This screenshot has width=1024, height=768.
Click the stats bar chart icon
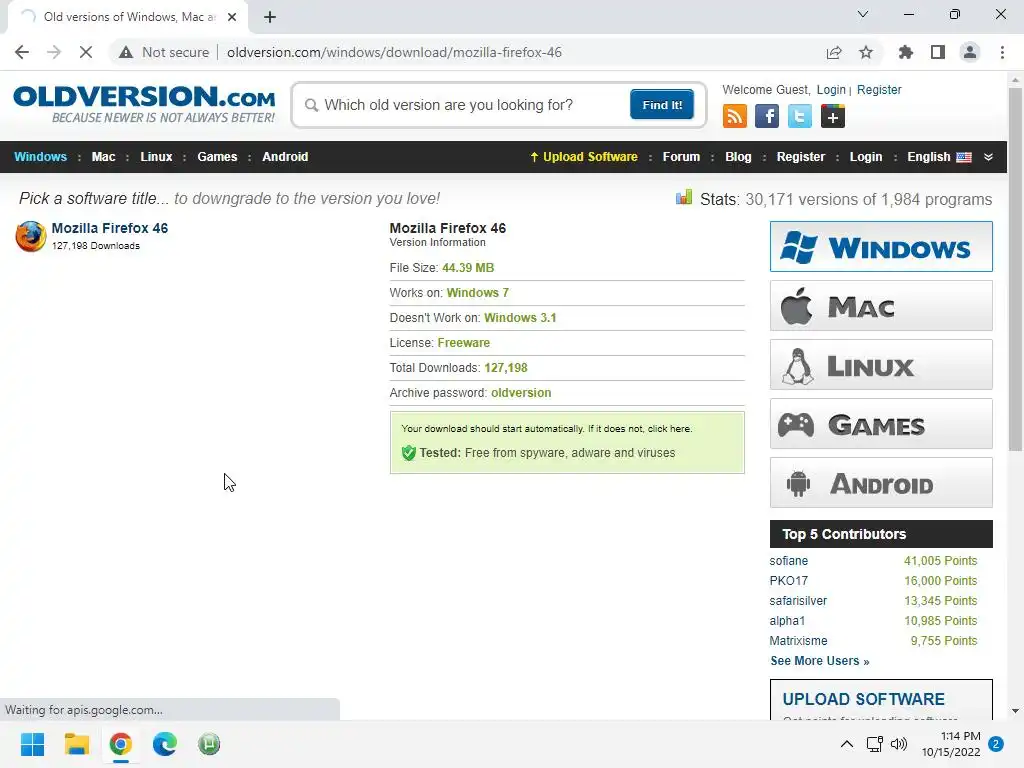click(684, 197)
